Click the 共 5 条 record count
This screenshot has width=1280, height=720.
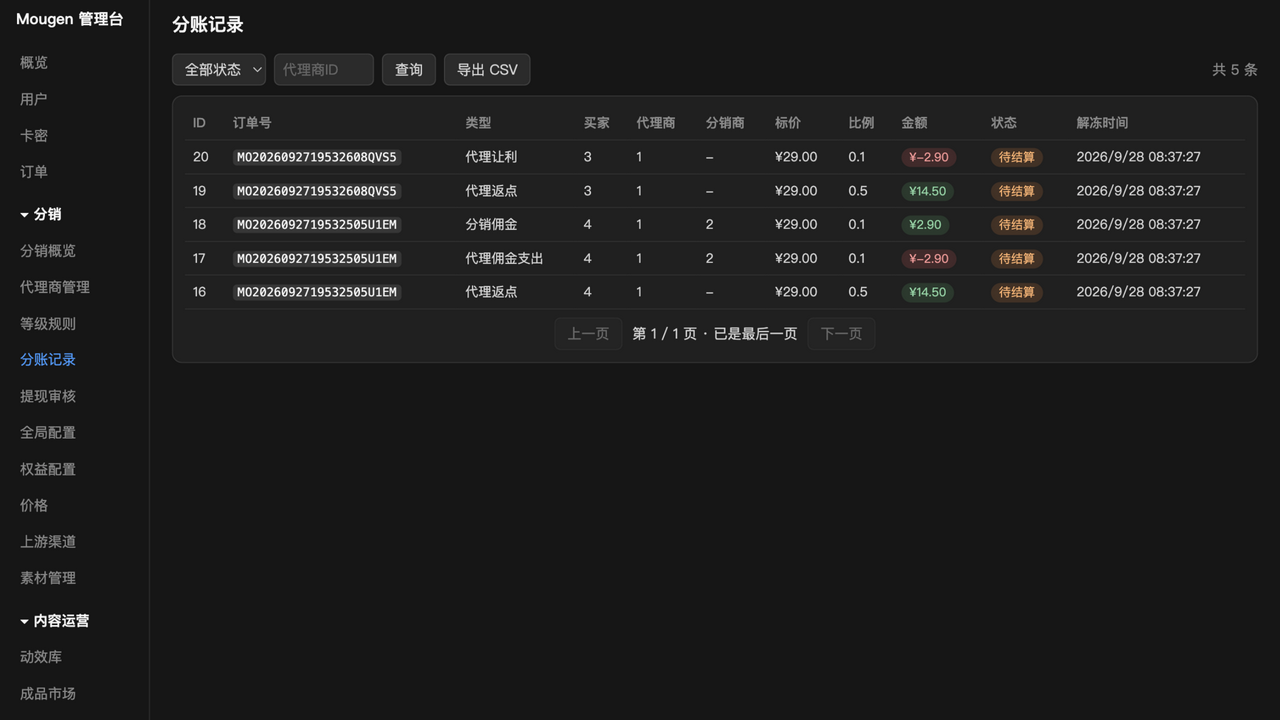click(x=1235, y=70)
